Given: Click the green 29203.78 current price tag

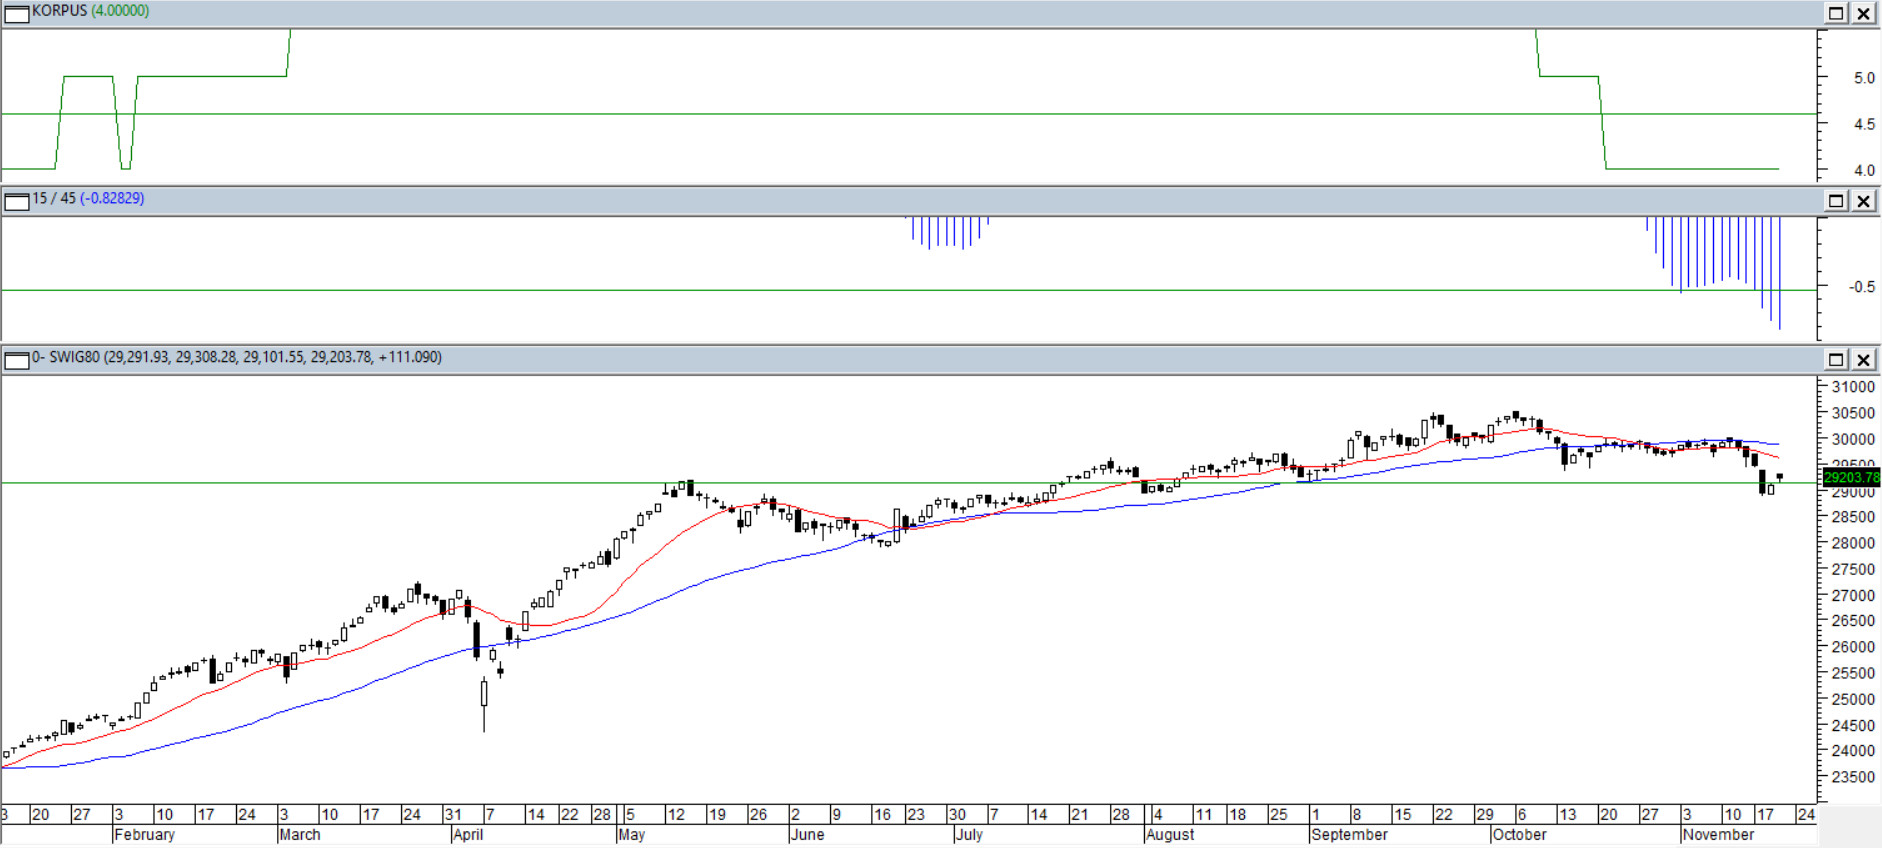Looking at the screenshot, I should (1850, 478).
